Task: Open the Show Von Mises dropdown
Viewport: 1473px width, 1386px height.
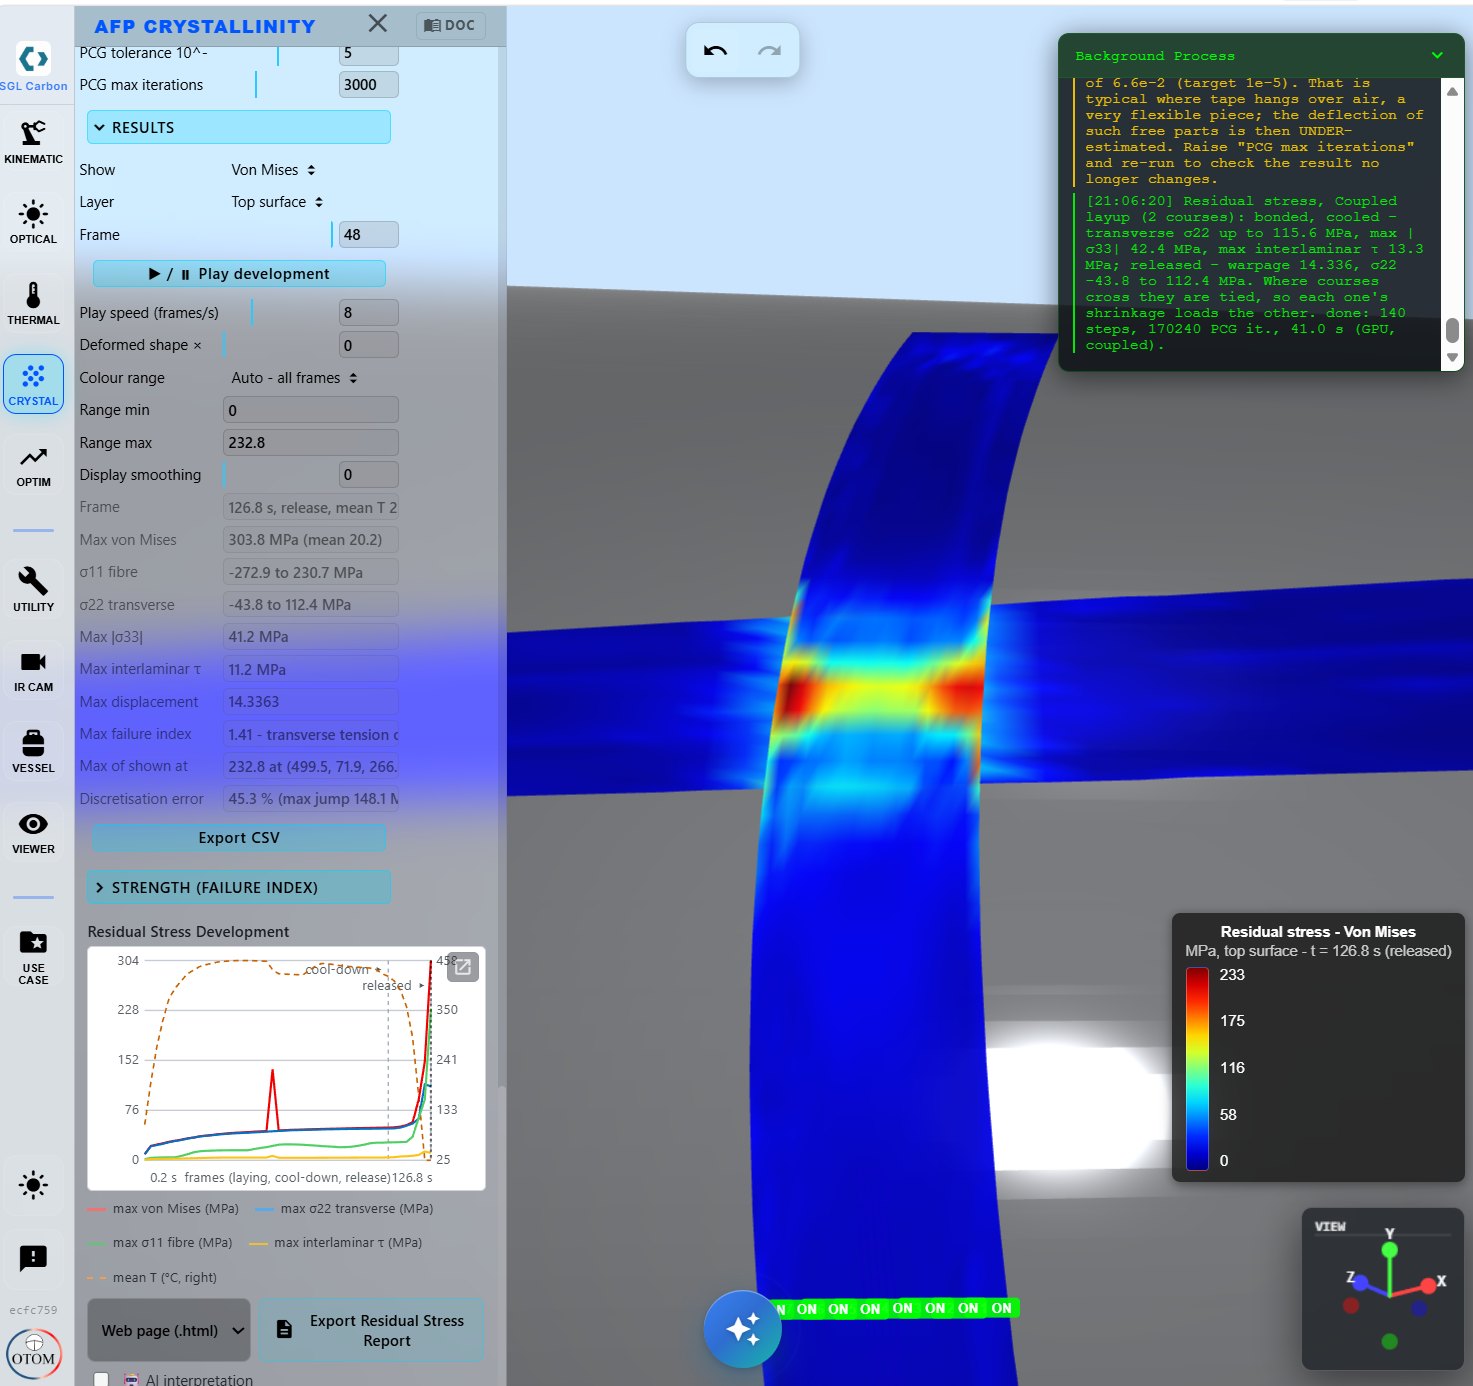Action: [273, 170]
